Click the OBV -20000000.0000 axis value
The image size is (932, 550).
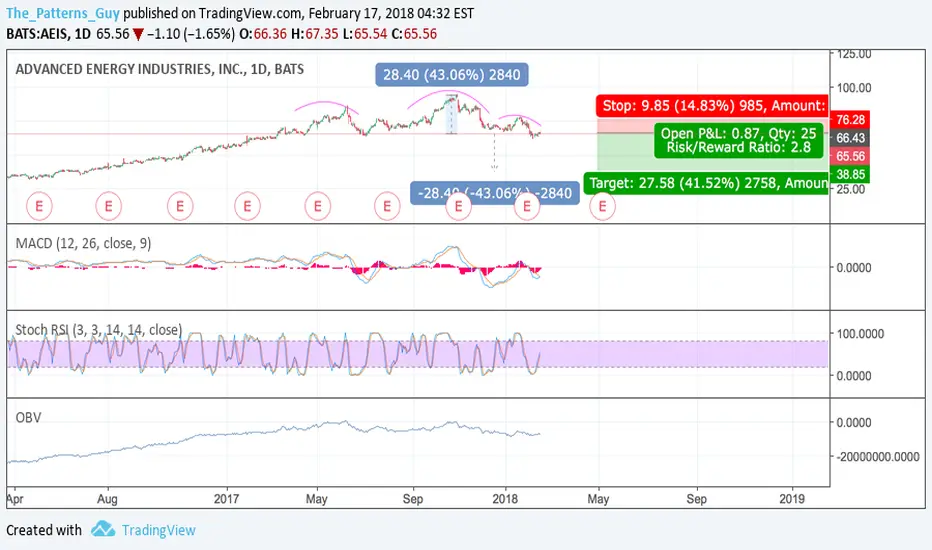(x=879, y=457)
